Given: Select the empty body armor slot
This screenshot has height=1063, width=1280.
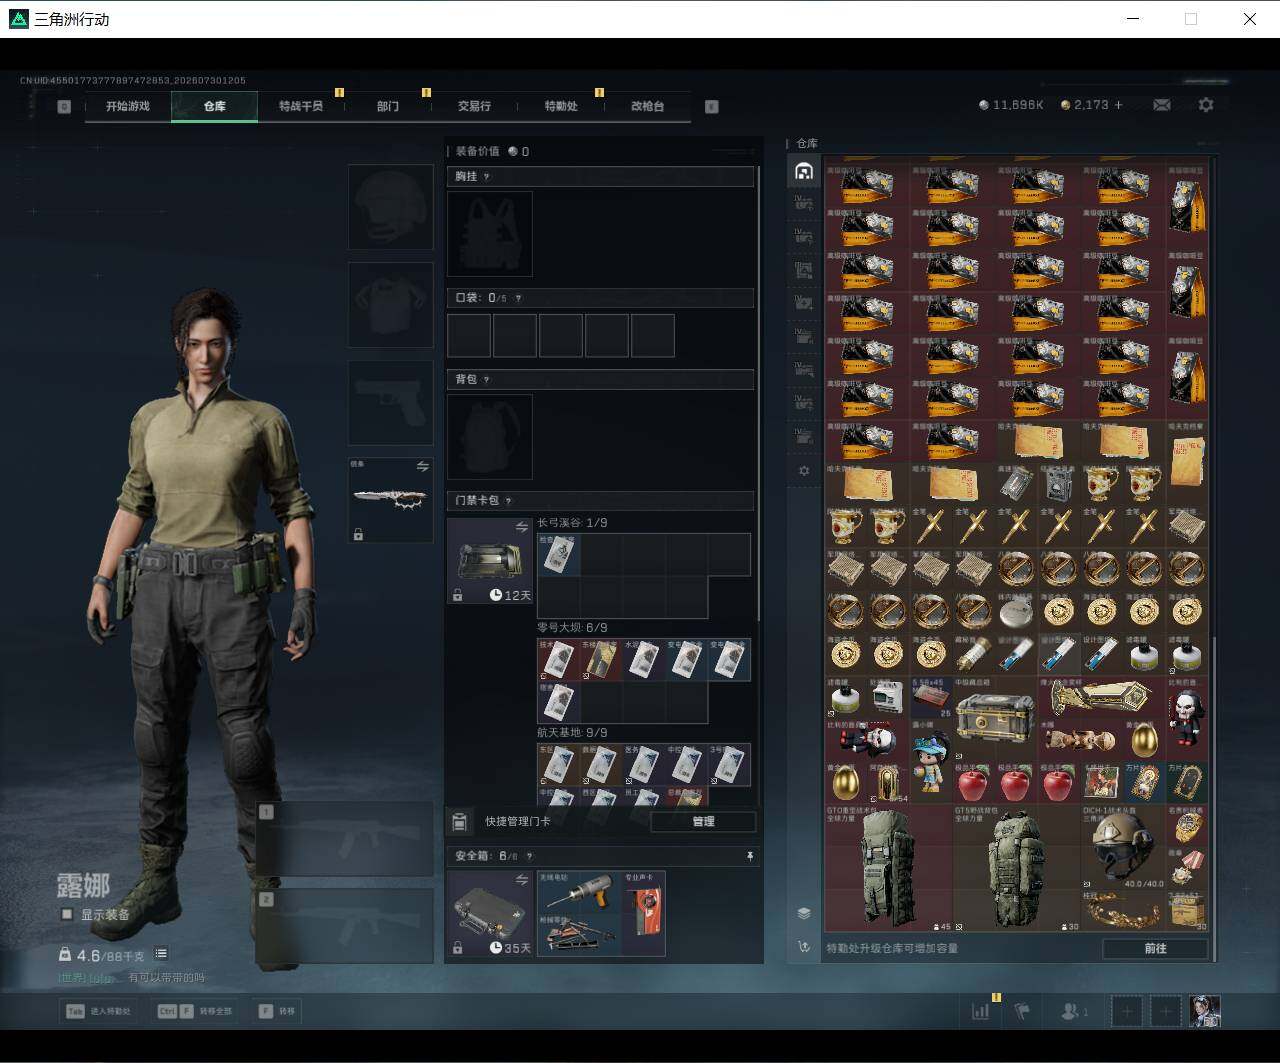Looking at the screenshot, I should 390,305.
